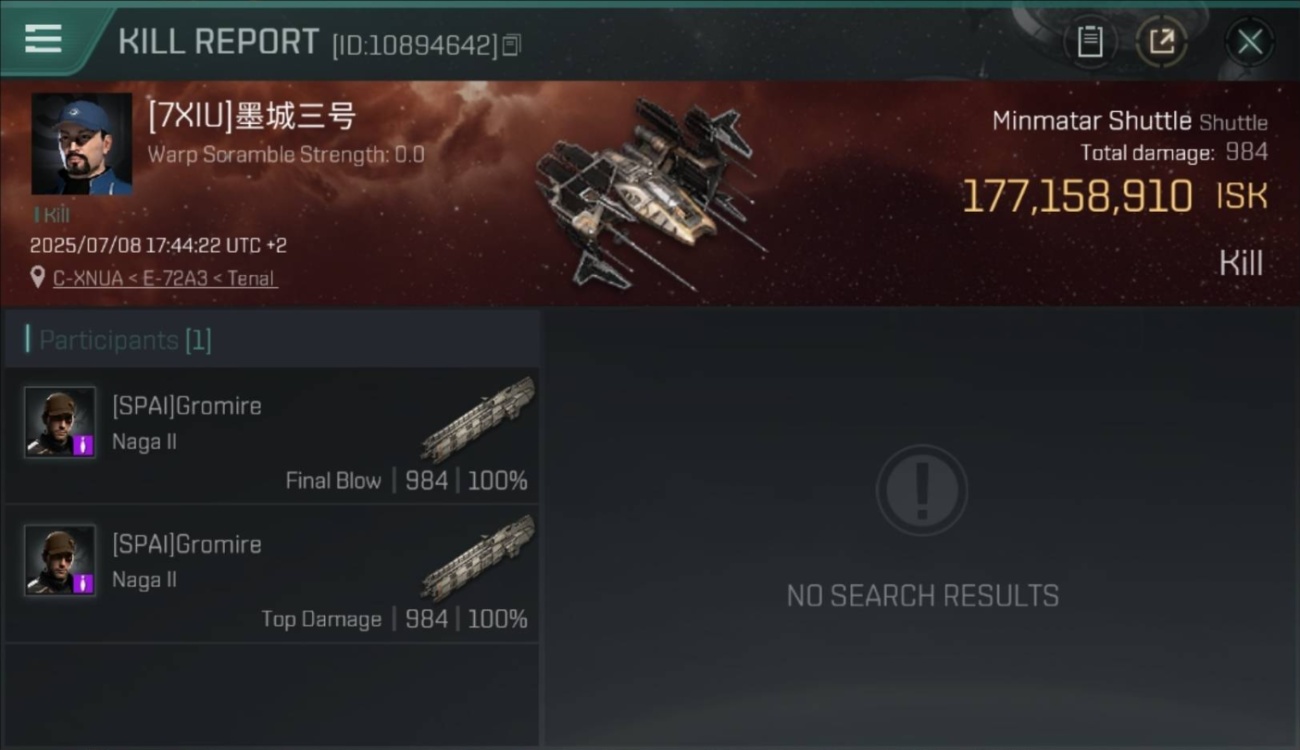Select the Top Damage Gromire portrait
Image resolution: width=1300 pixels, height=750 pixels.
coord(60,560)
